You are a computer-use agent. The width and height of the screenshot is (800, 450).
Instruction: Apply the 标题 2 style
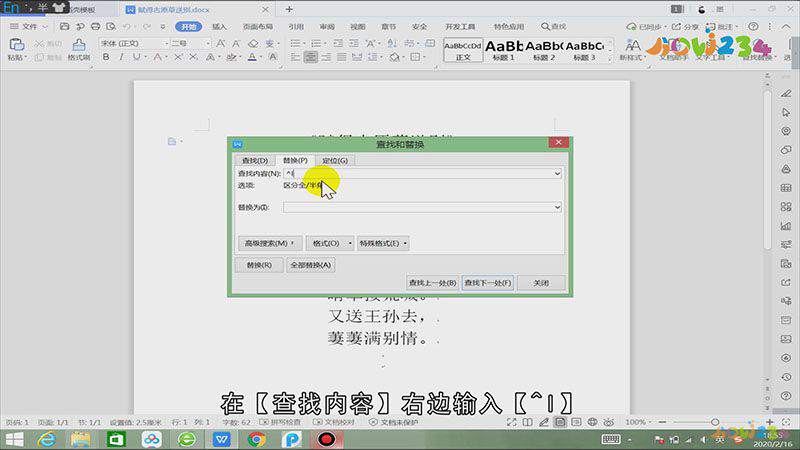[544, 50]
